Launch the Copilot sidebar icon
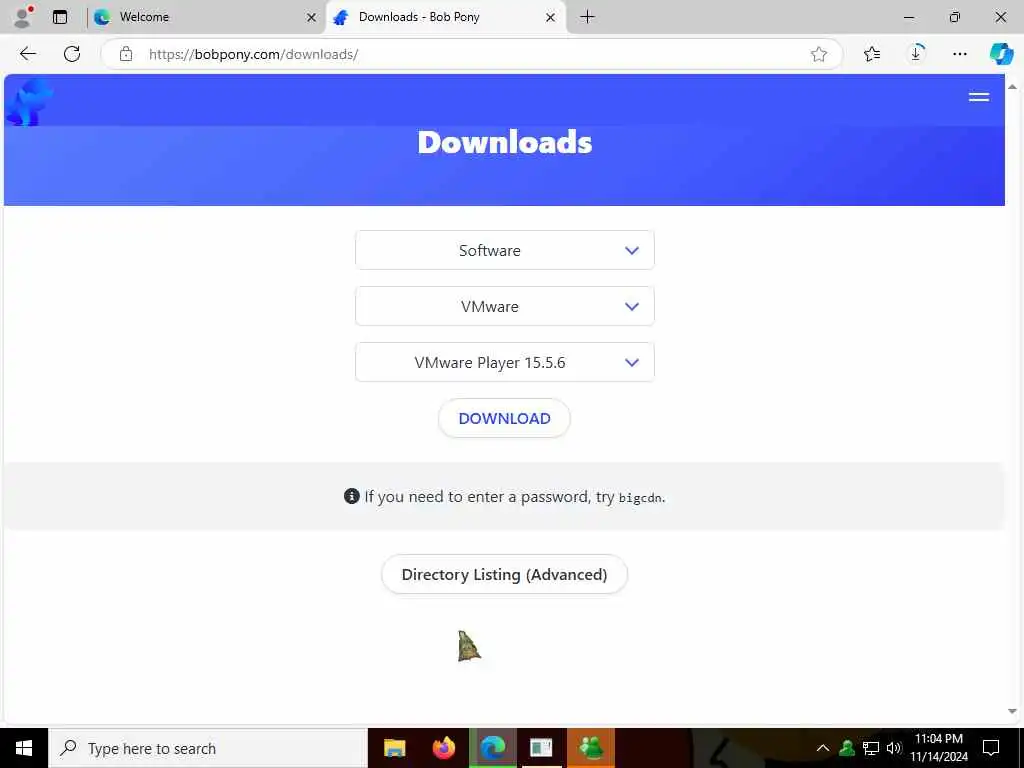This screenshot has height=768, width=1024. click(1000, 54)
